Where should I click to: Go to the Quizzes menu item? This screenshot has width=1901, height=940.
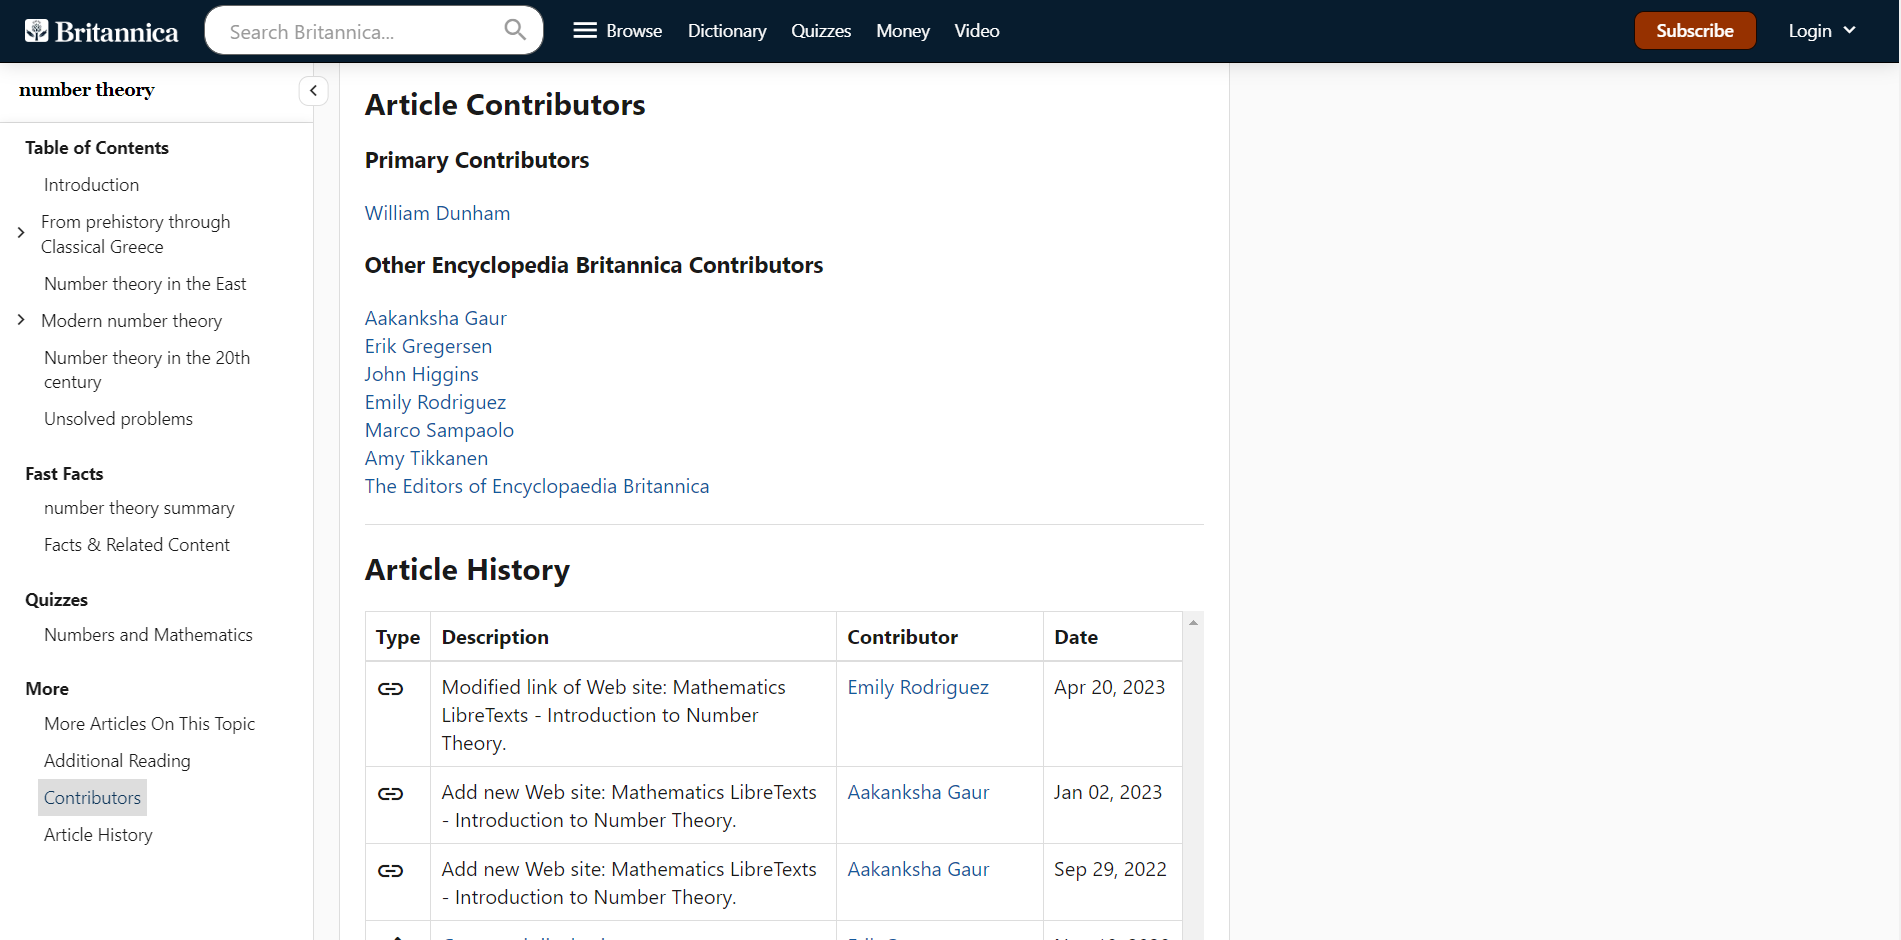tap(820, 31)
